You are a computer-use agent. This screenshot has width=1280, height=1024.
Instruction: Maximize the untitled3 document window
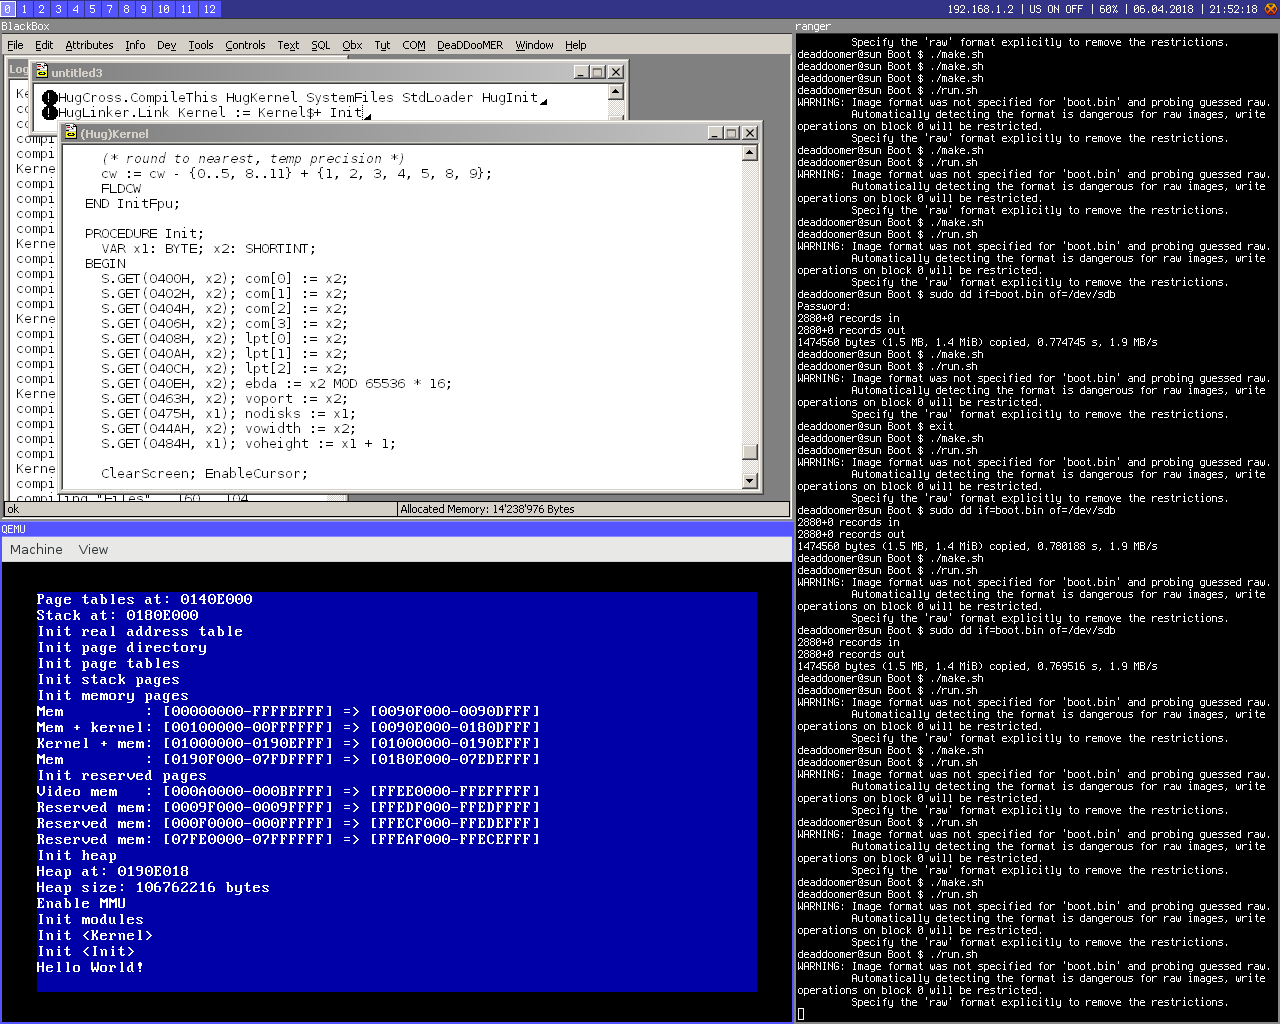click(598, 72)
